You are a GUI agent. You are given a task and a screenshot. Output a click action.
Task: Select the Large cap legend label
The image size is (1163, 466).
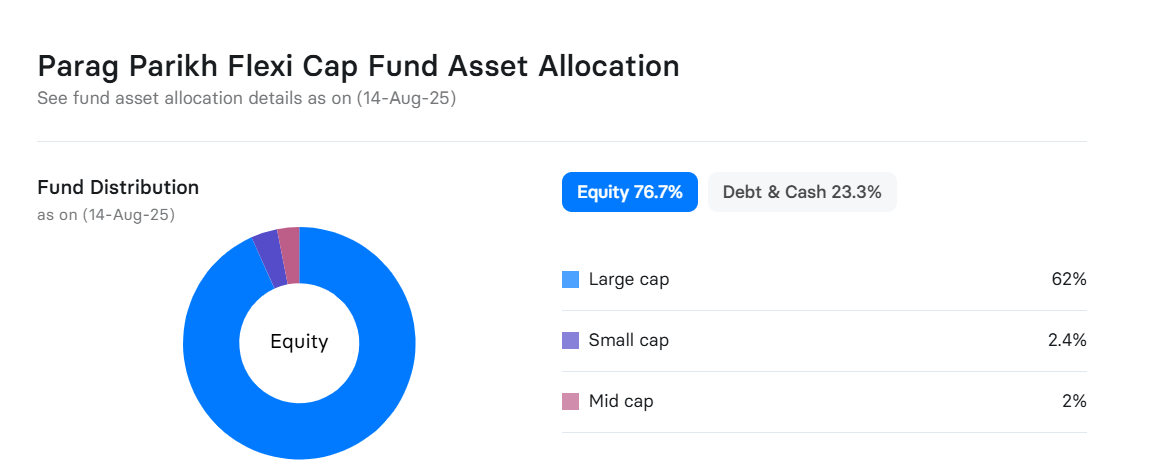tap(629, 280)
